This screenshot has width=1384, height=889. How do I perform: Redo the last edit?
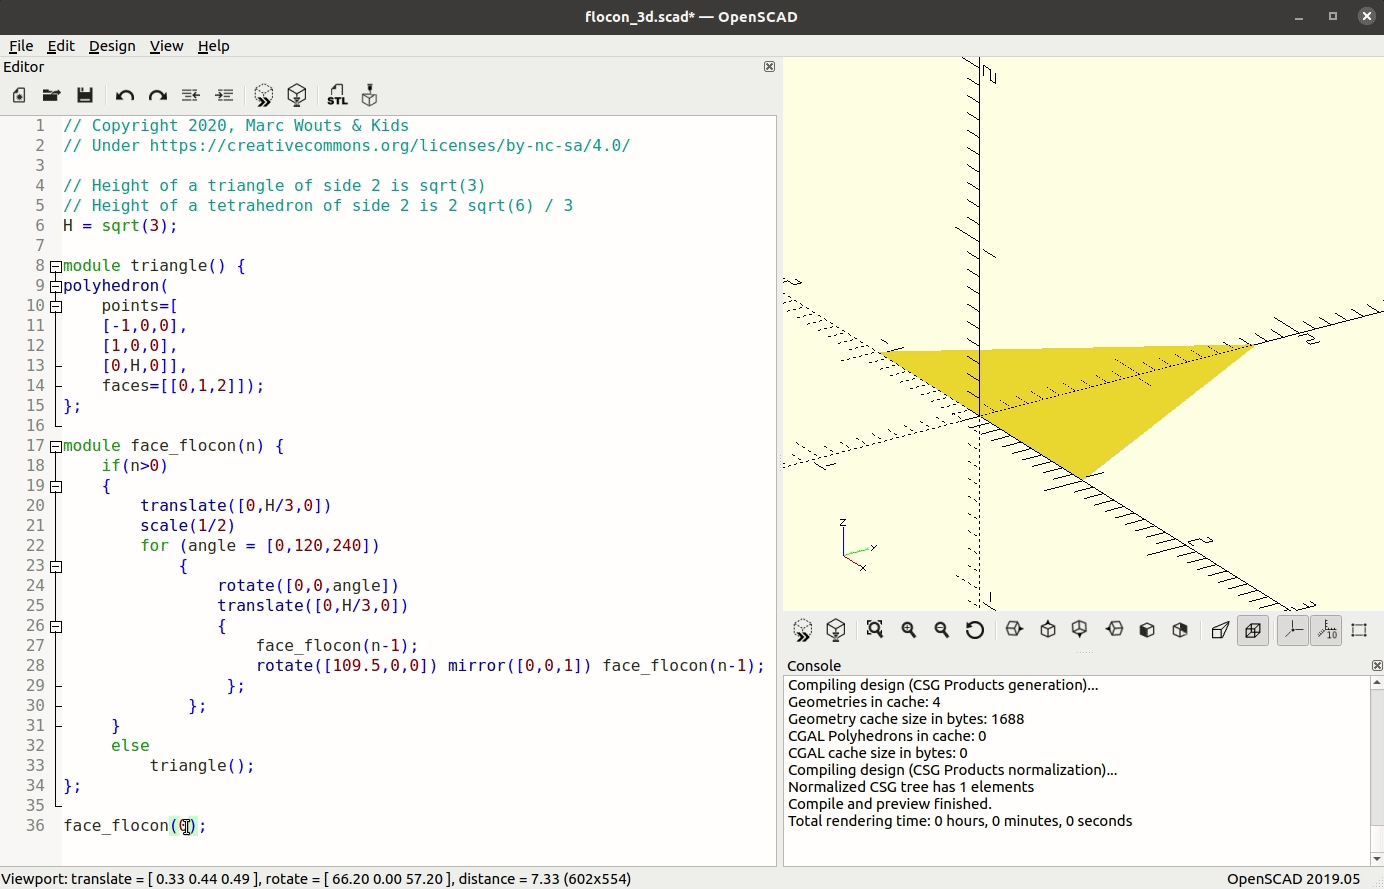158,95
